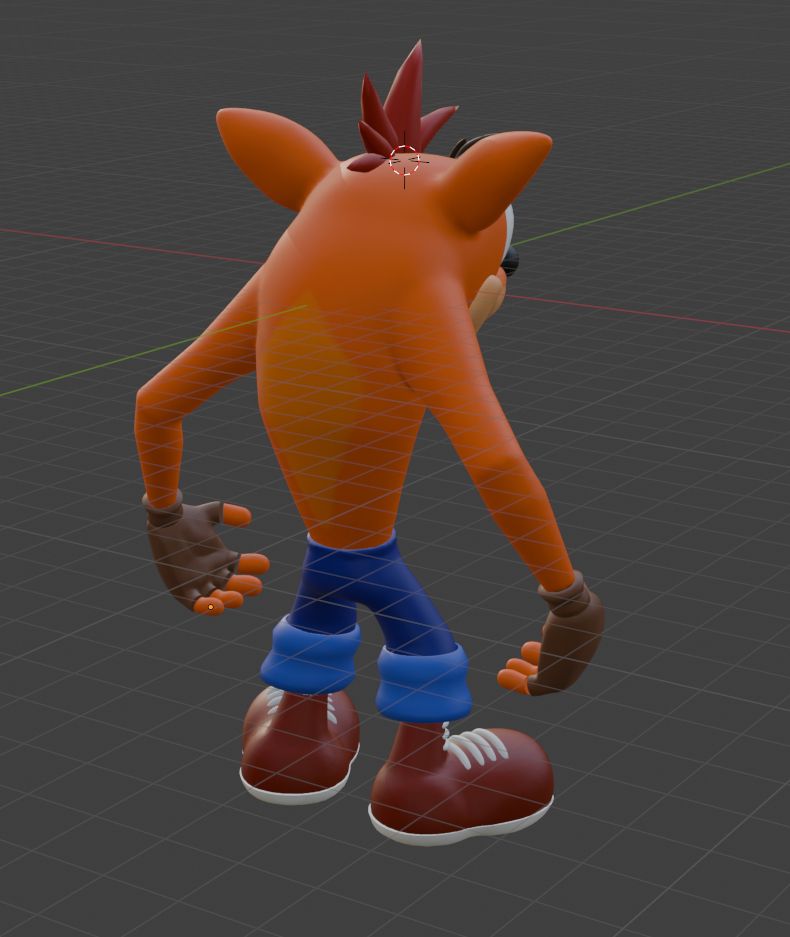
Task: Select the ear nearest the black eyebrow
Action: (494, 179)
